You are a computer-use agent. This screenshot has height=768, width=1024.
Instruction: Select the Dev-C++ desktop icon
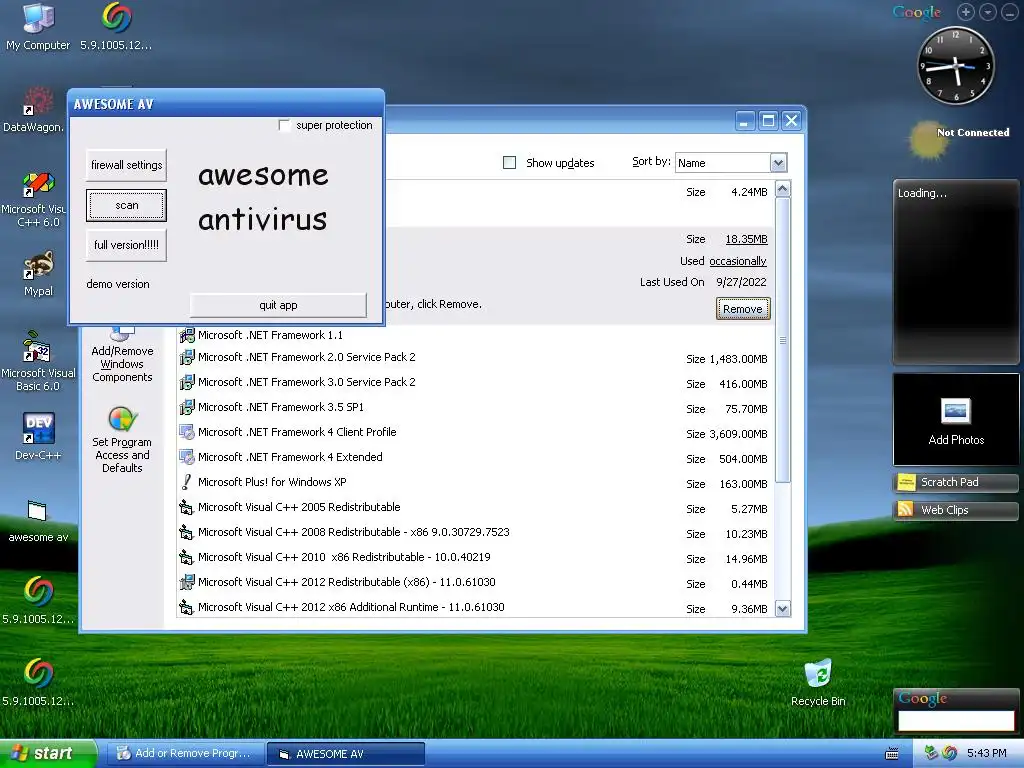point(38,436)
